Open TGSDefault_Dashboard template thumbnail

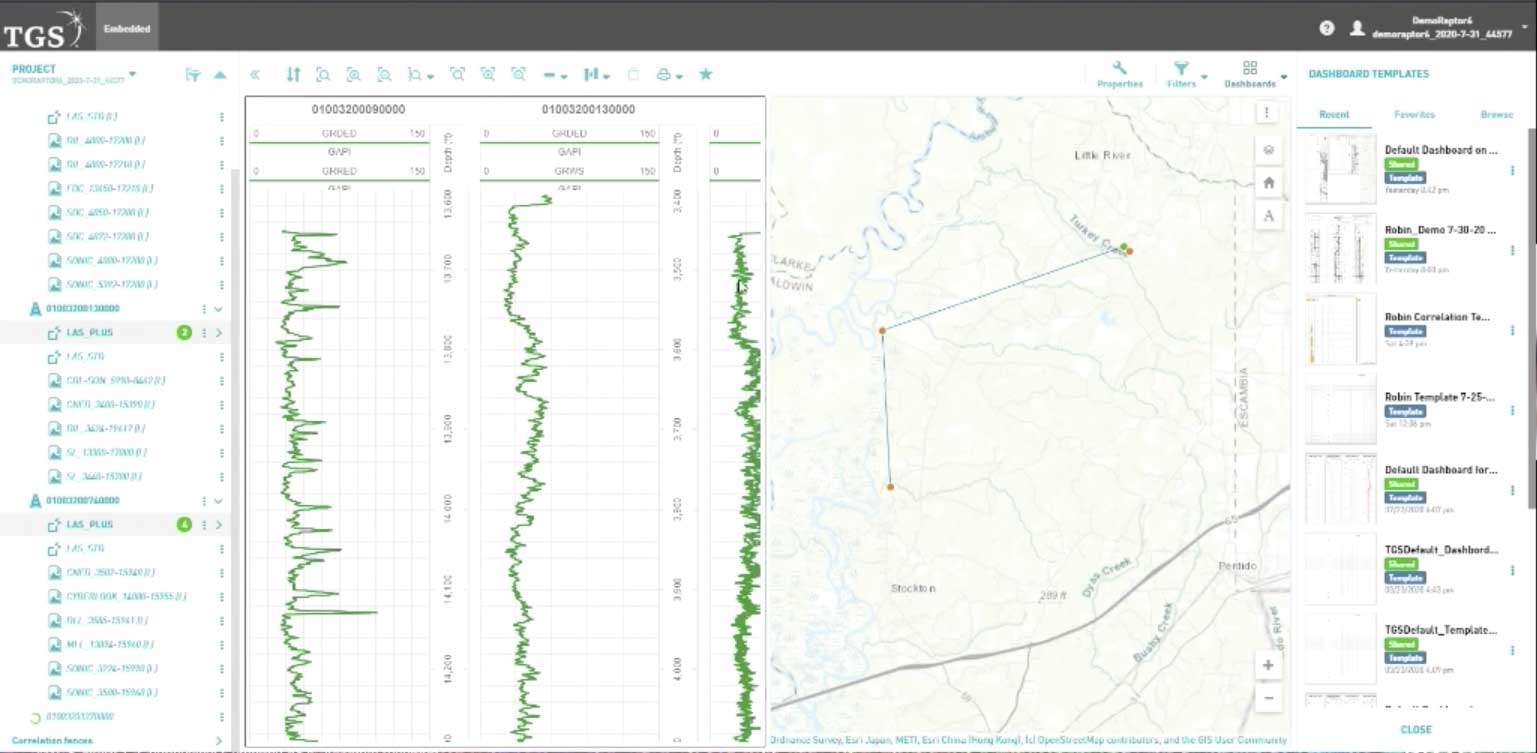(1340, 569)
